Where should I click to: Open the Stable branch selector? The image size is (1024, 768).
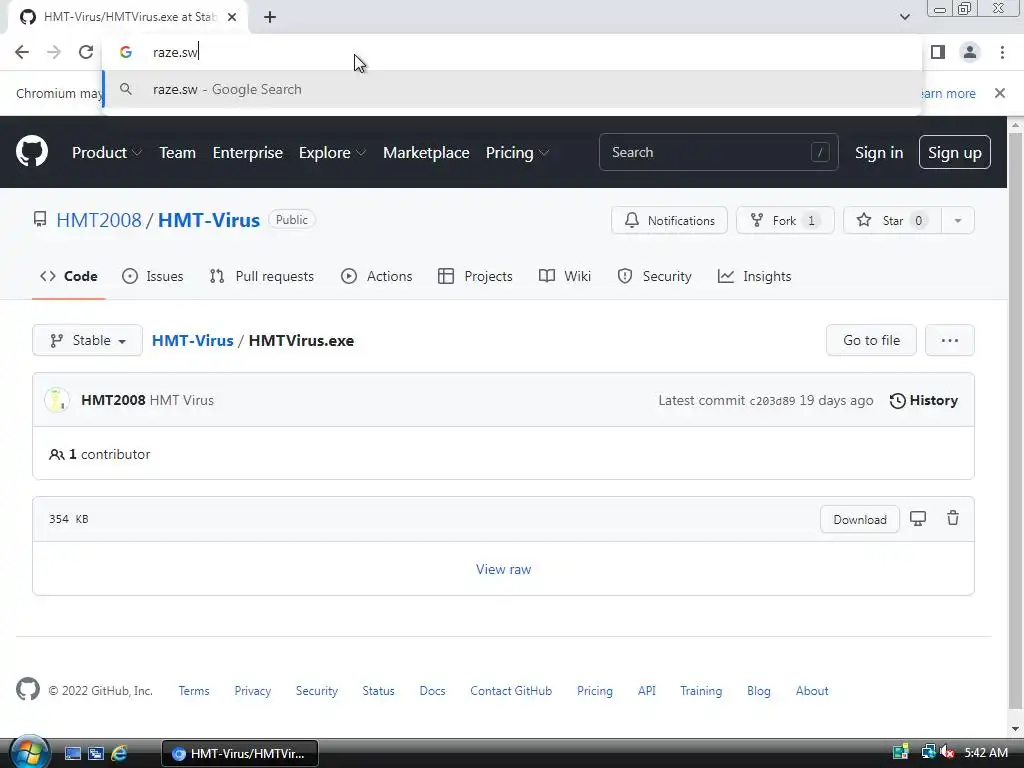(88, 340)
